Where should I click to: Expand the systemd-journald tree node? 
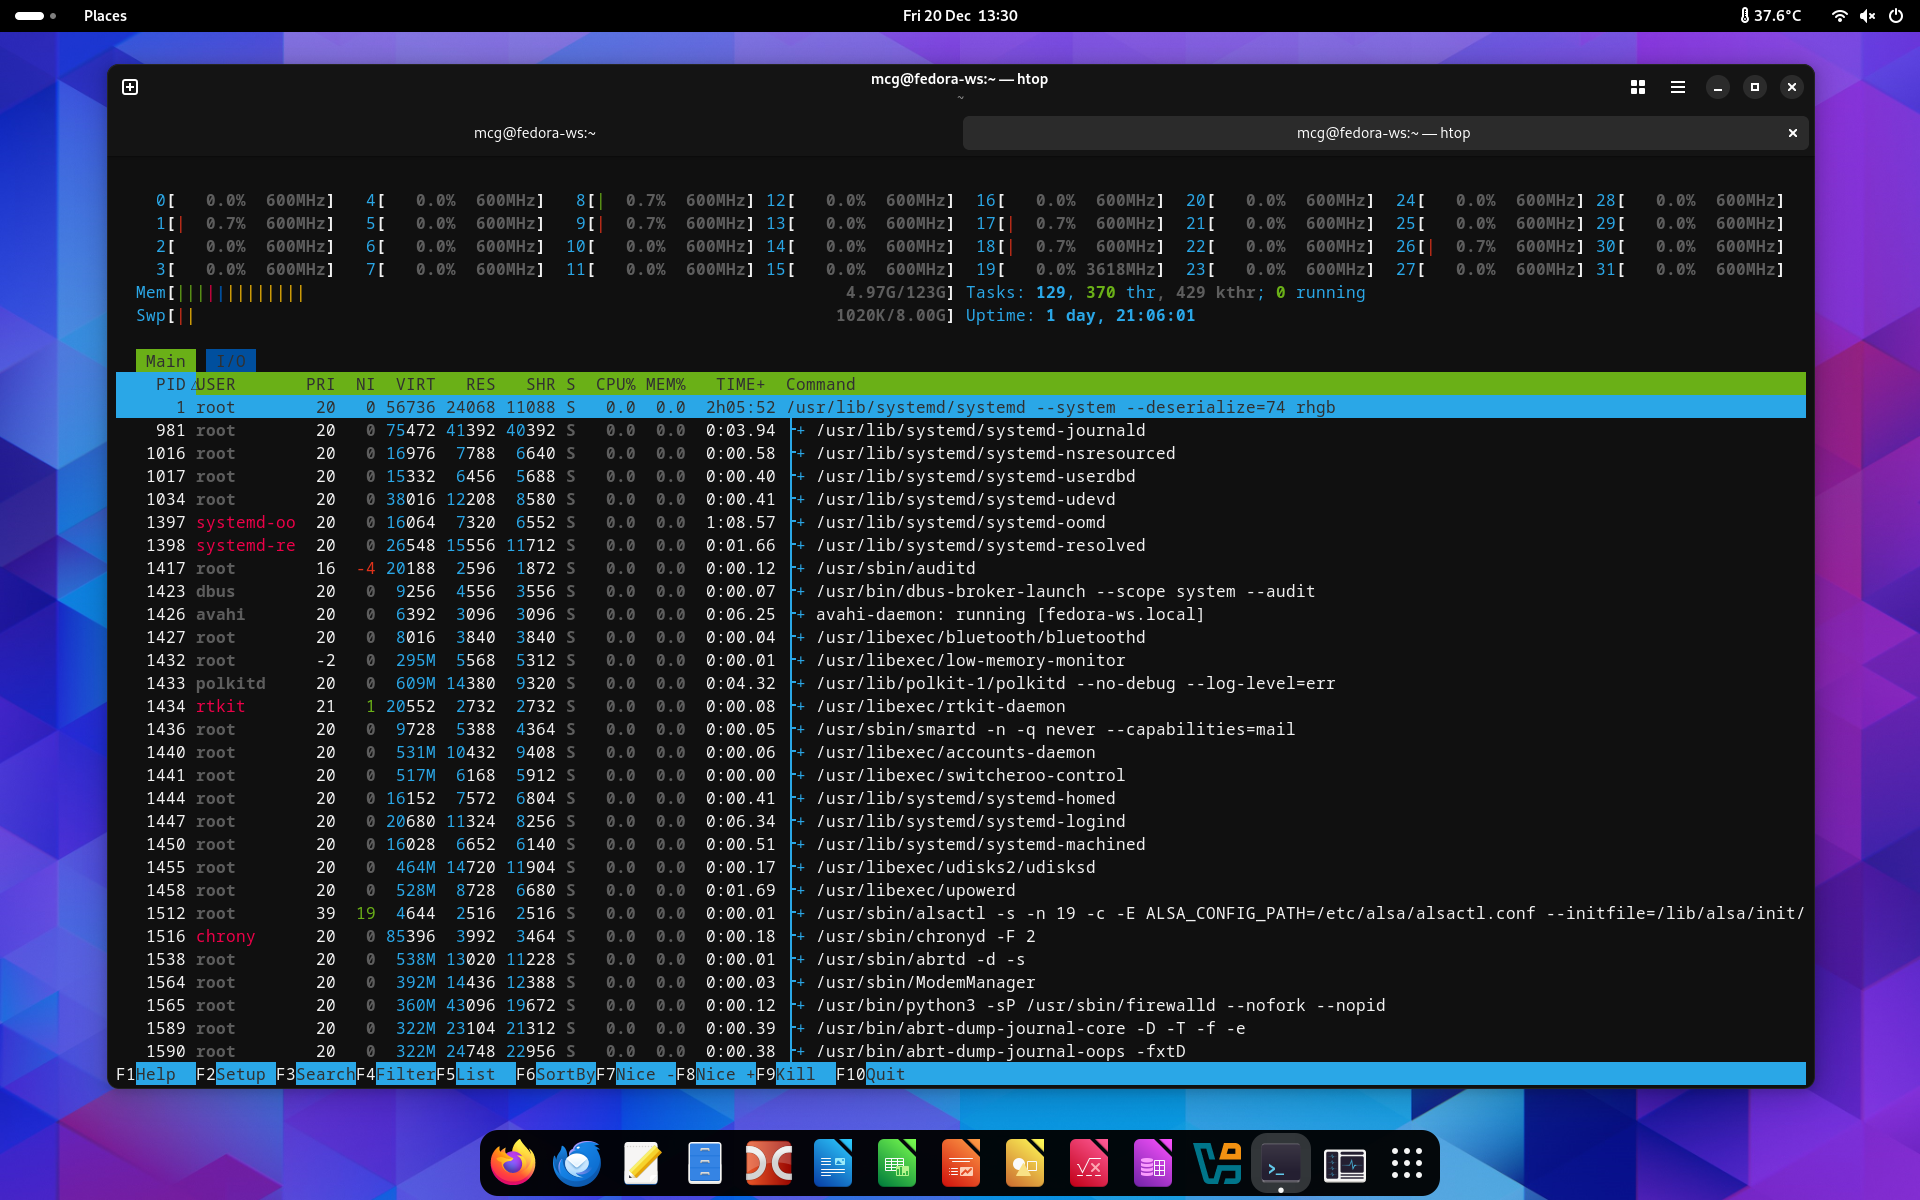(800, 431)
